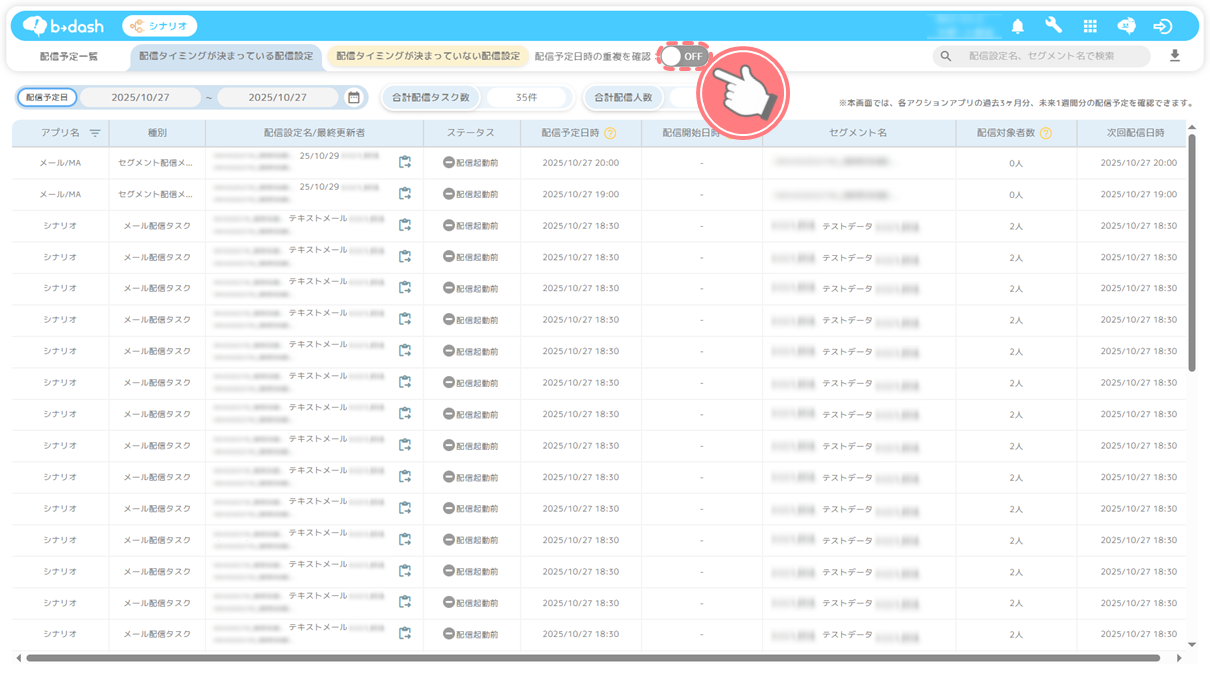Switch to 配信タイミングが決まっていない配信設定 tab
Image resolution: width=1210 pixels, height=680 pixels.
coord(428,57)
